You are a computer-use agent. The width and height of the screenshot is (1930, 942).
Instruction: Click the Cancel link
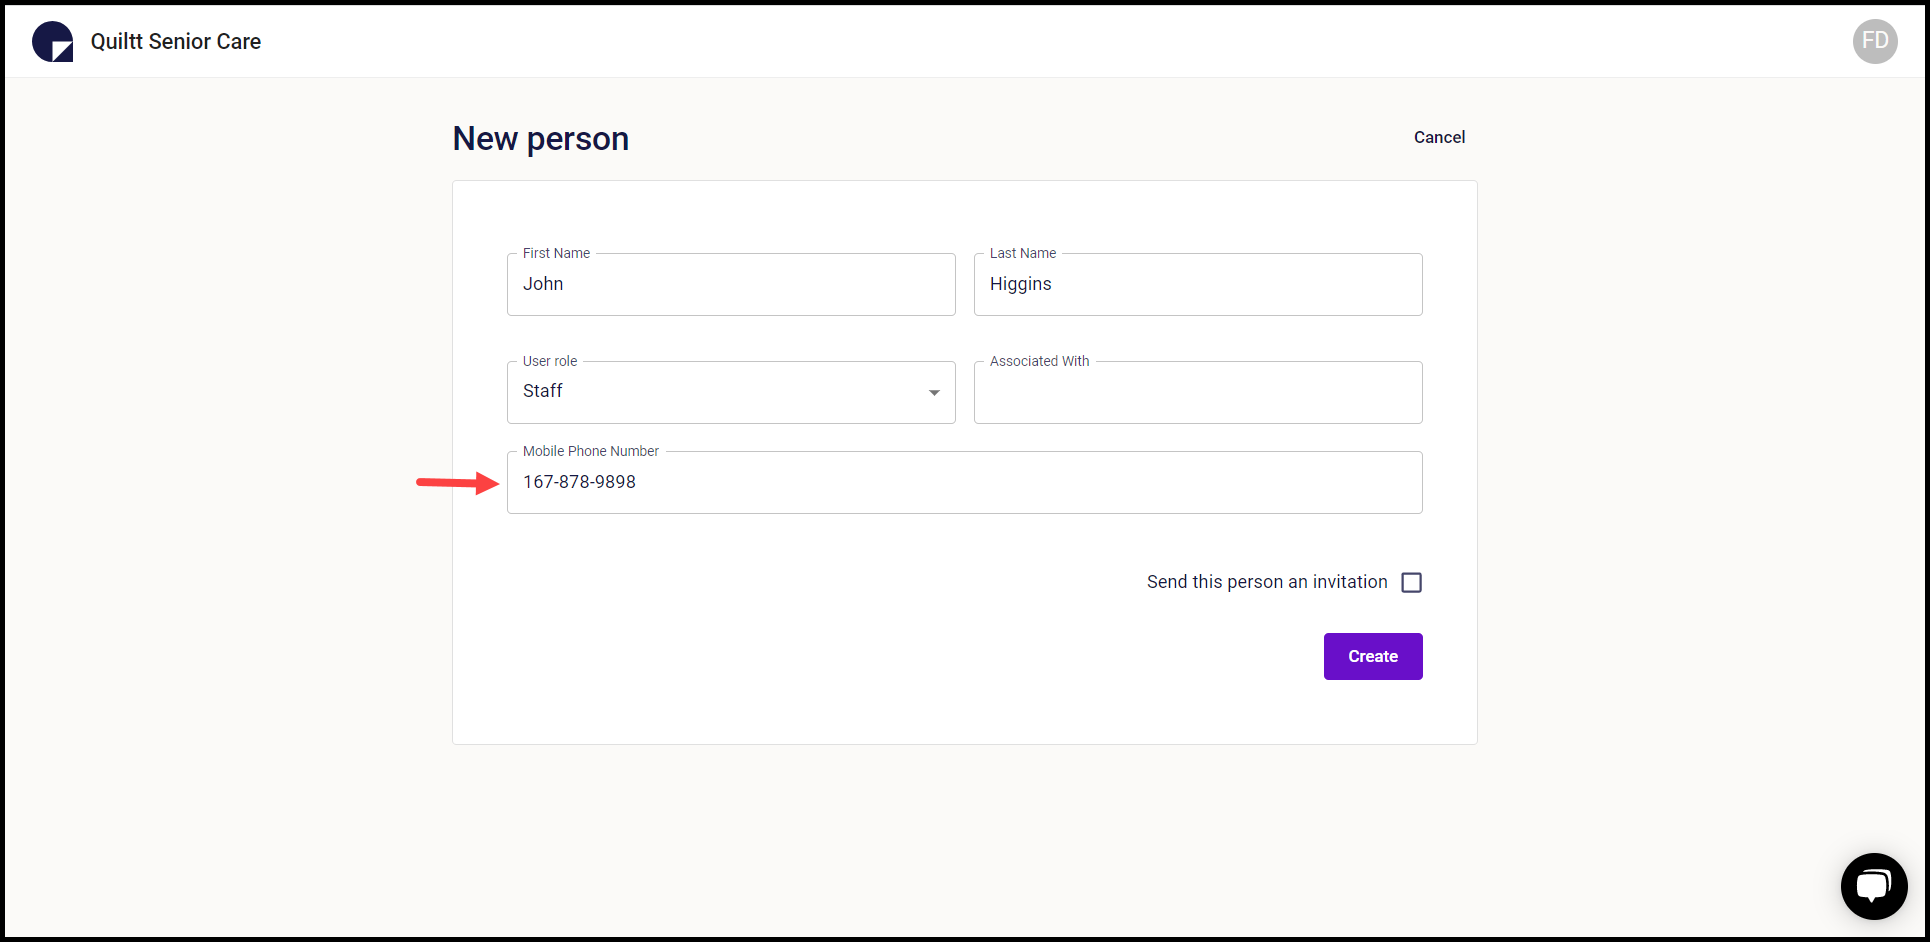pos(1439,137)
